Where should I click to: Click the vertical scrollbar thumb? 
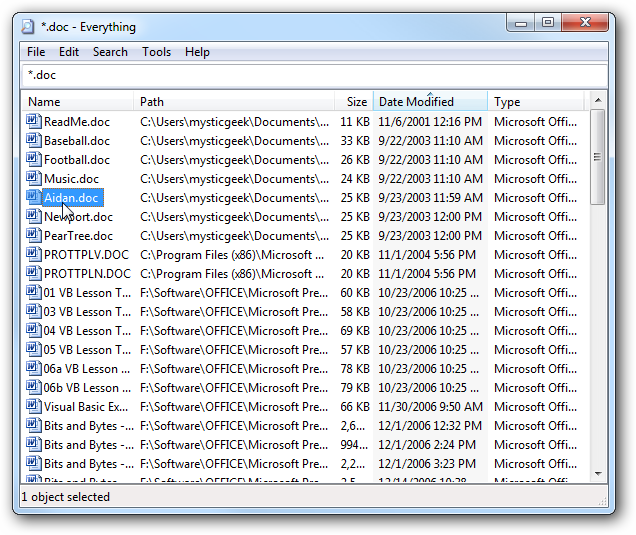point(597,157)
